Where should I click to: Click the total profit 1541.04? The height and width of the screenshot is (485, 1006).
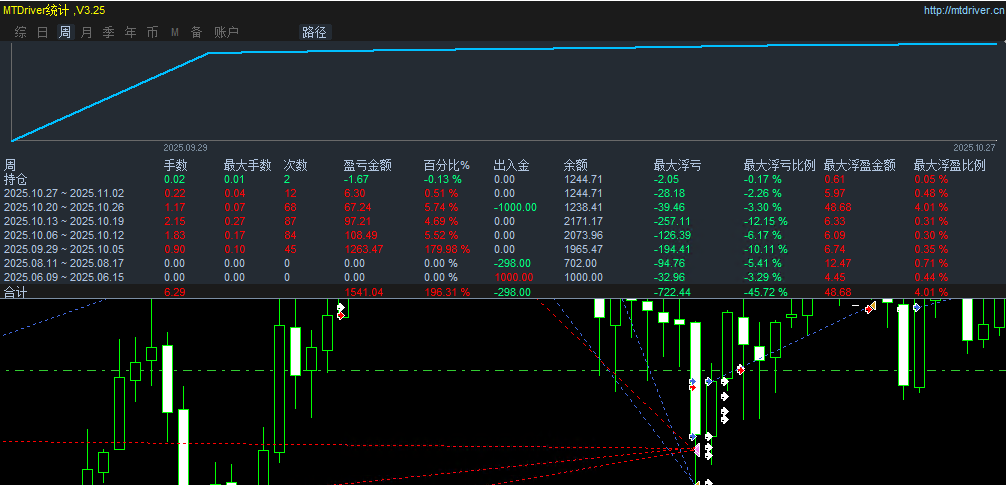point(364,292)
